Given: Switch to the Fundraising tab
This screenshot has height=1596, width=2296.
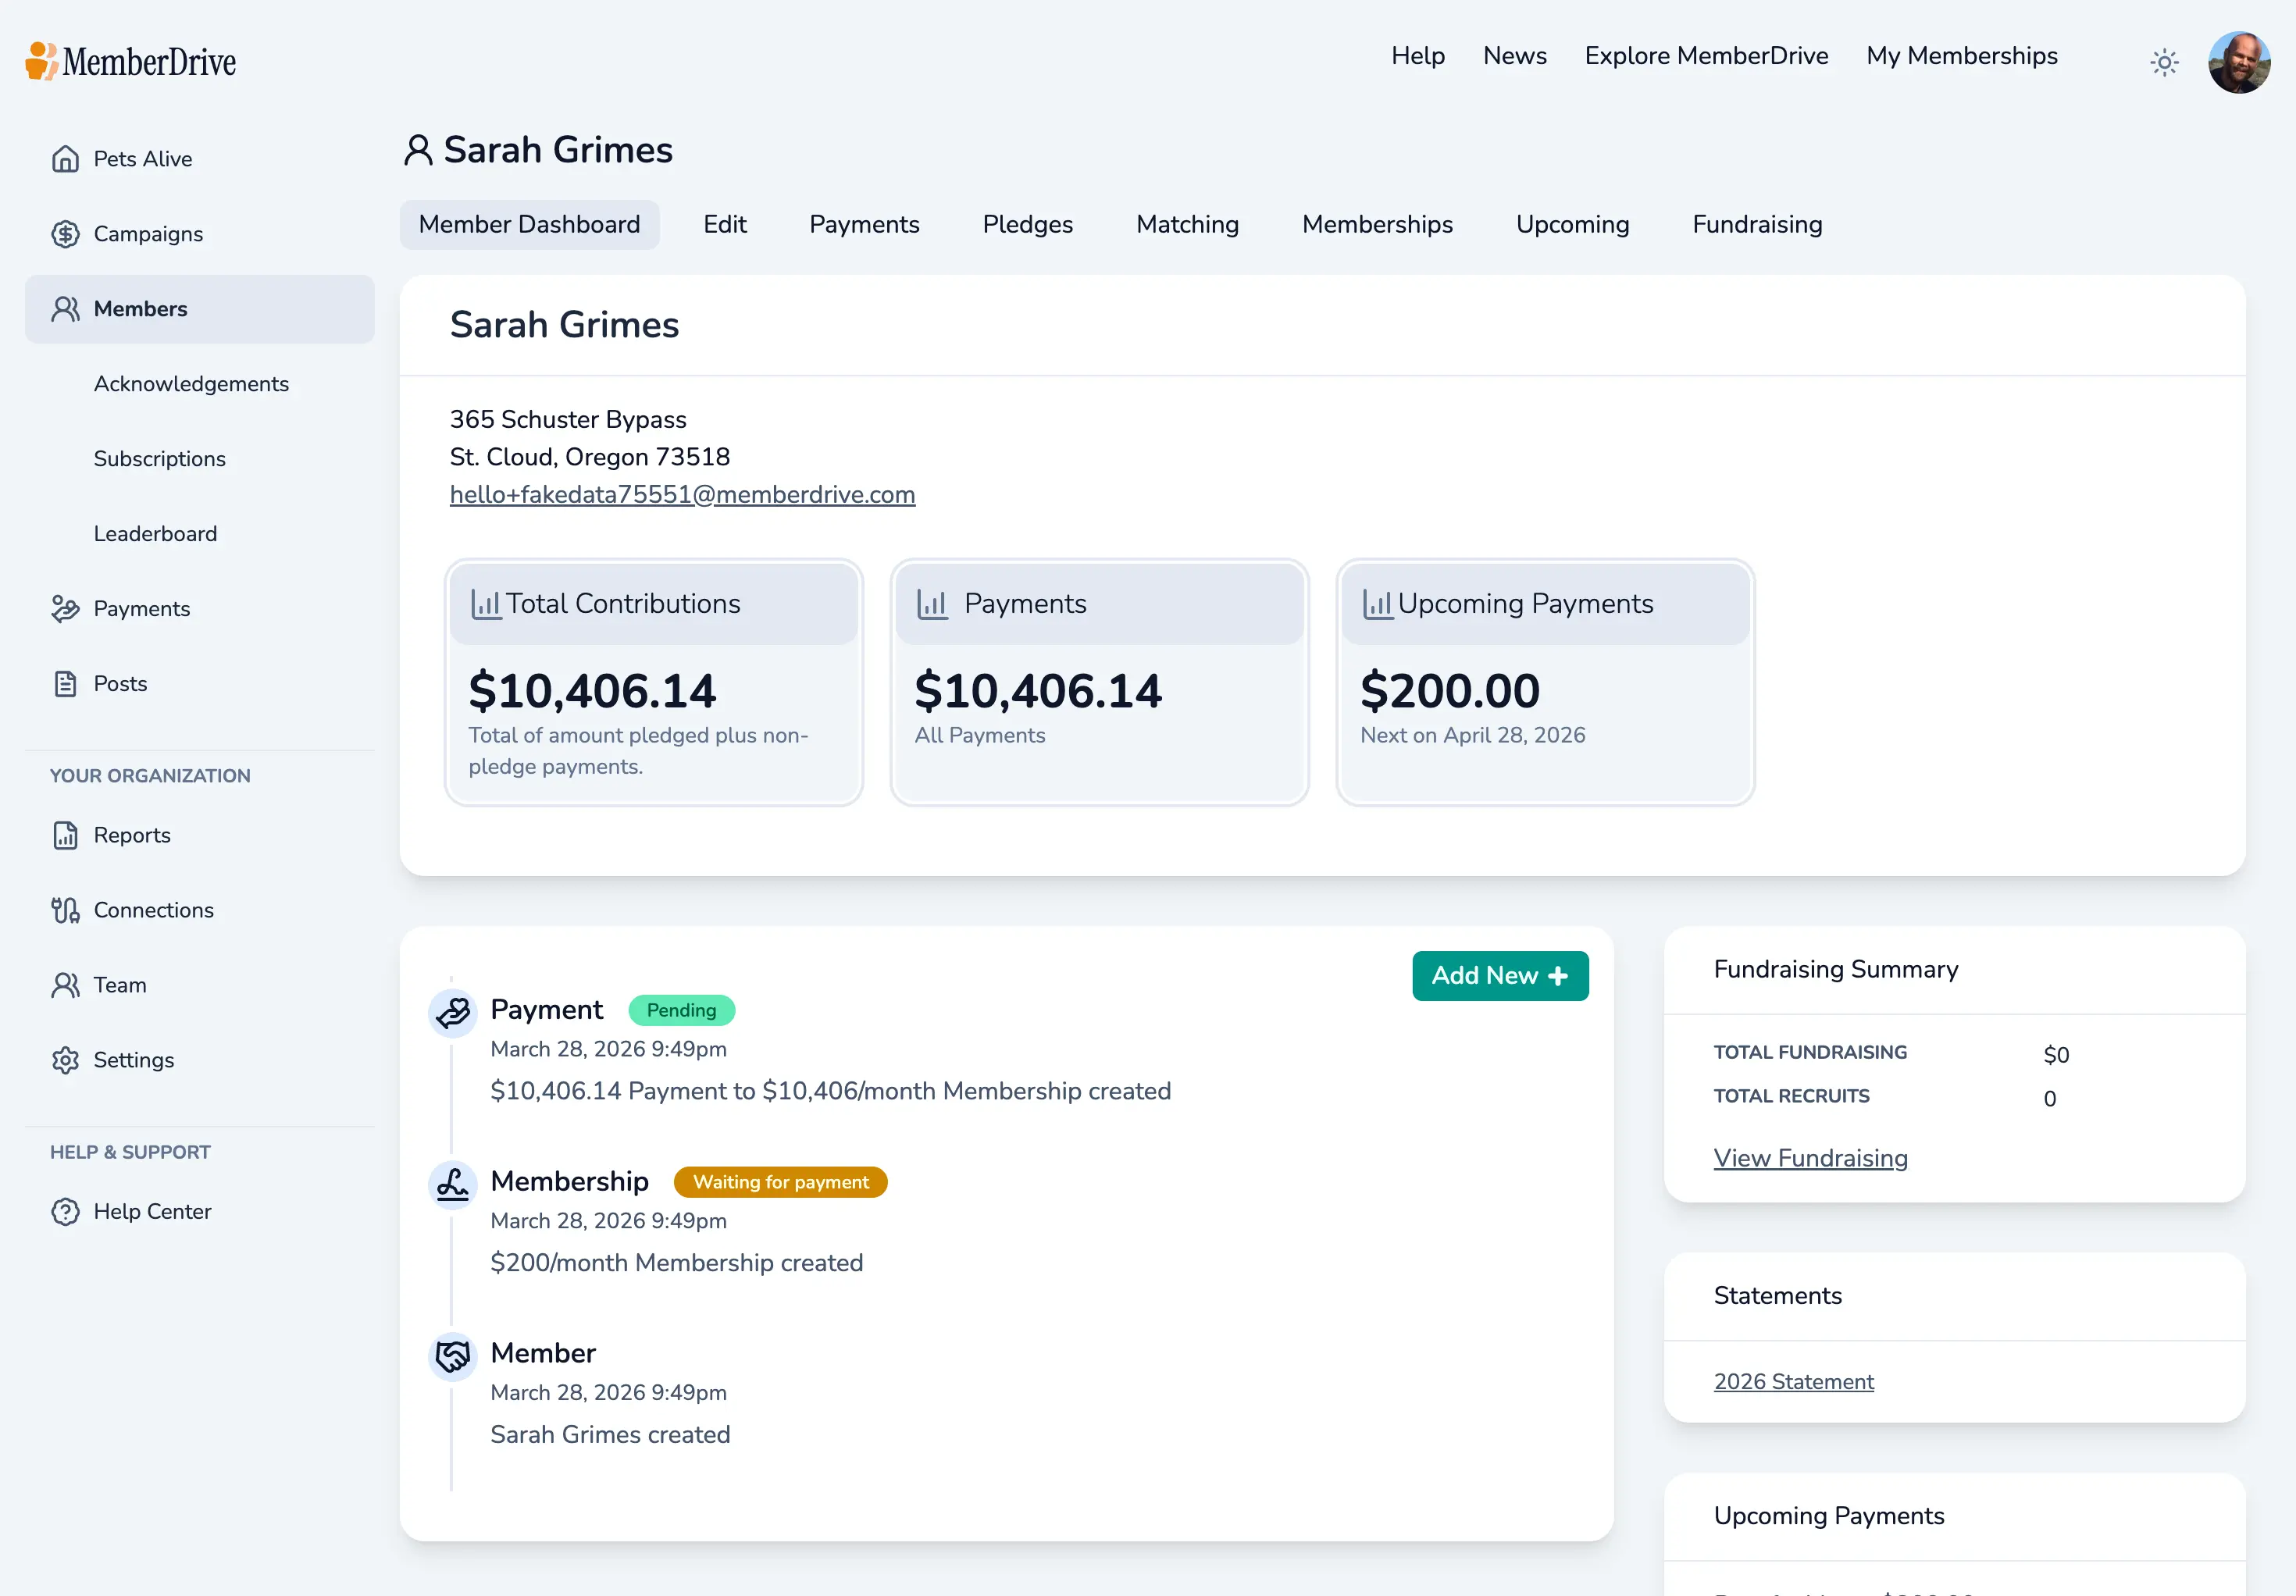Looking at the screenshot, I should (x=1757, y=224).
